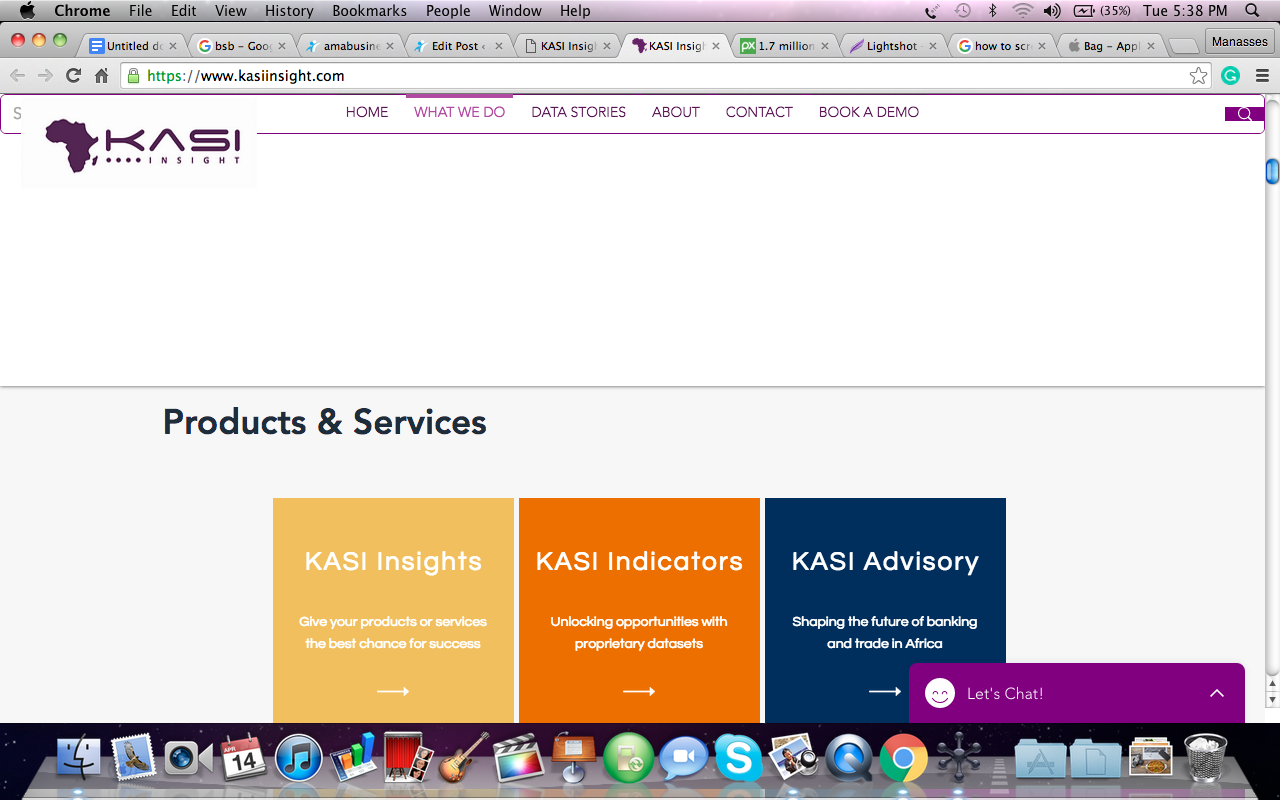Open a new tab with the new-tab button
The height and width of the screenshot is (800, 1280).
1183,46
